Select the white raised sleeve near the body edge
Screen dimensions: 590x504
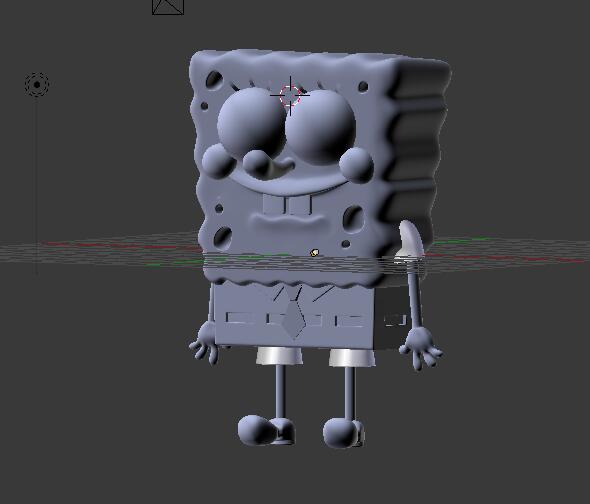pos(410,242)
